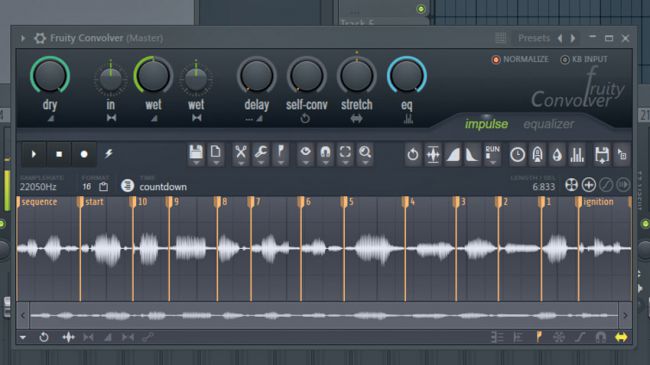The height and width of the screenshot is (365, 650).
Task: Toggle the orange marker flag button
Action: (x=538, y=337)
